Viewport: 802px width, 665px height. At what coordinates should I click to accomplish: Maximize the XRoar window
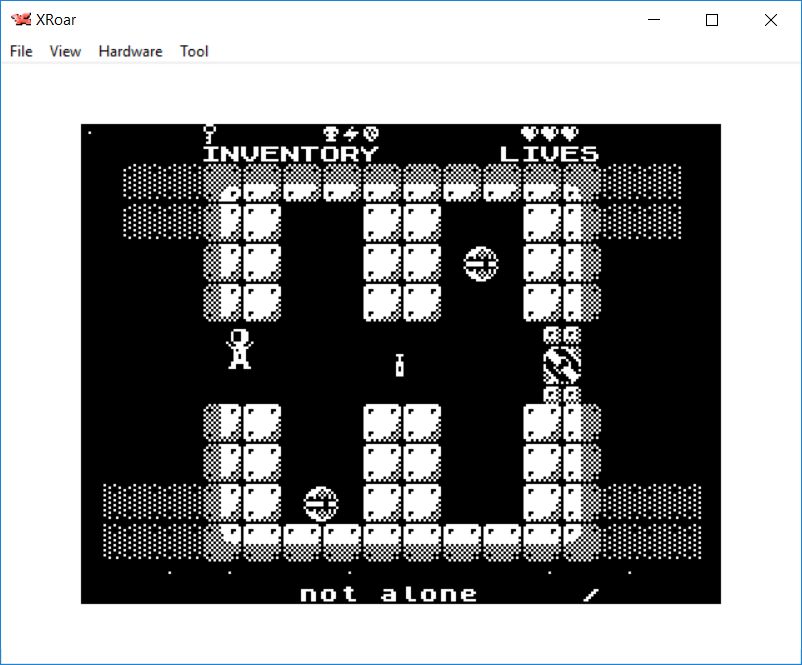[x=712, y=20]
